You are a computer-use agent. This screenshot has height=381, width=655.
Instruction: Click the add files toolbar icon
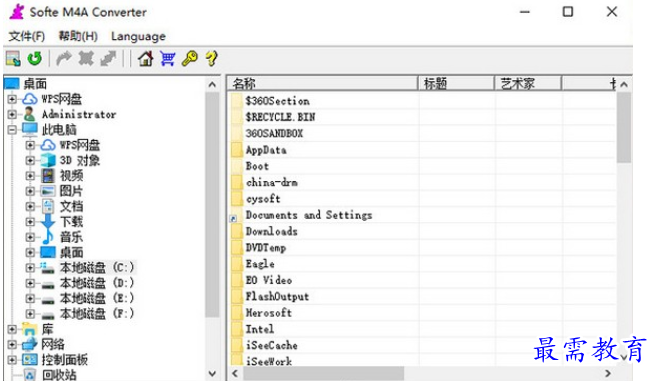[x=13, y=58]
